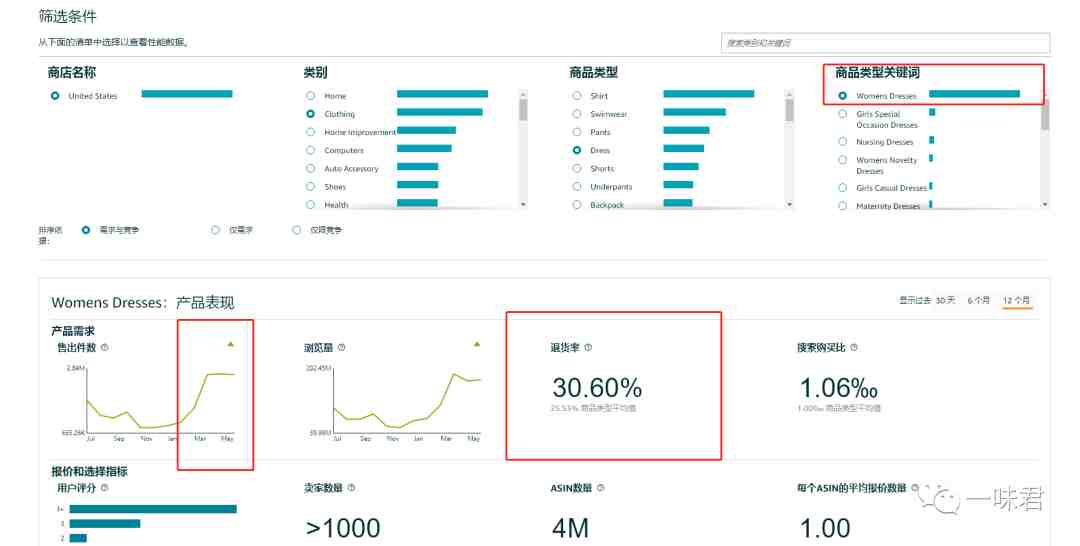The height and width of the screenshot is (546, 1080).
Task: Click info icon next to 用户评分
Action: tap(105, 487)
